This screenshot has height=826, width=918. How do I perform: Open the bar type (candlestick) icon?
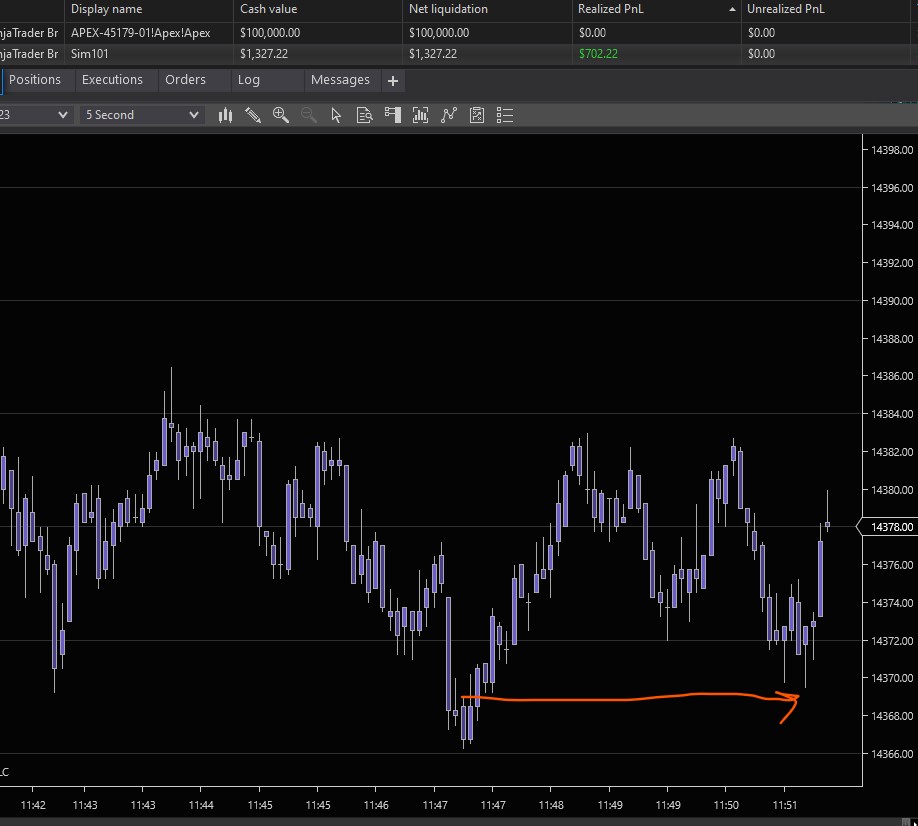point(226,115)
